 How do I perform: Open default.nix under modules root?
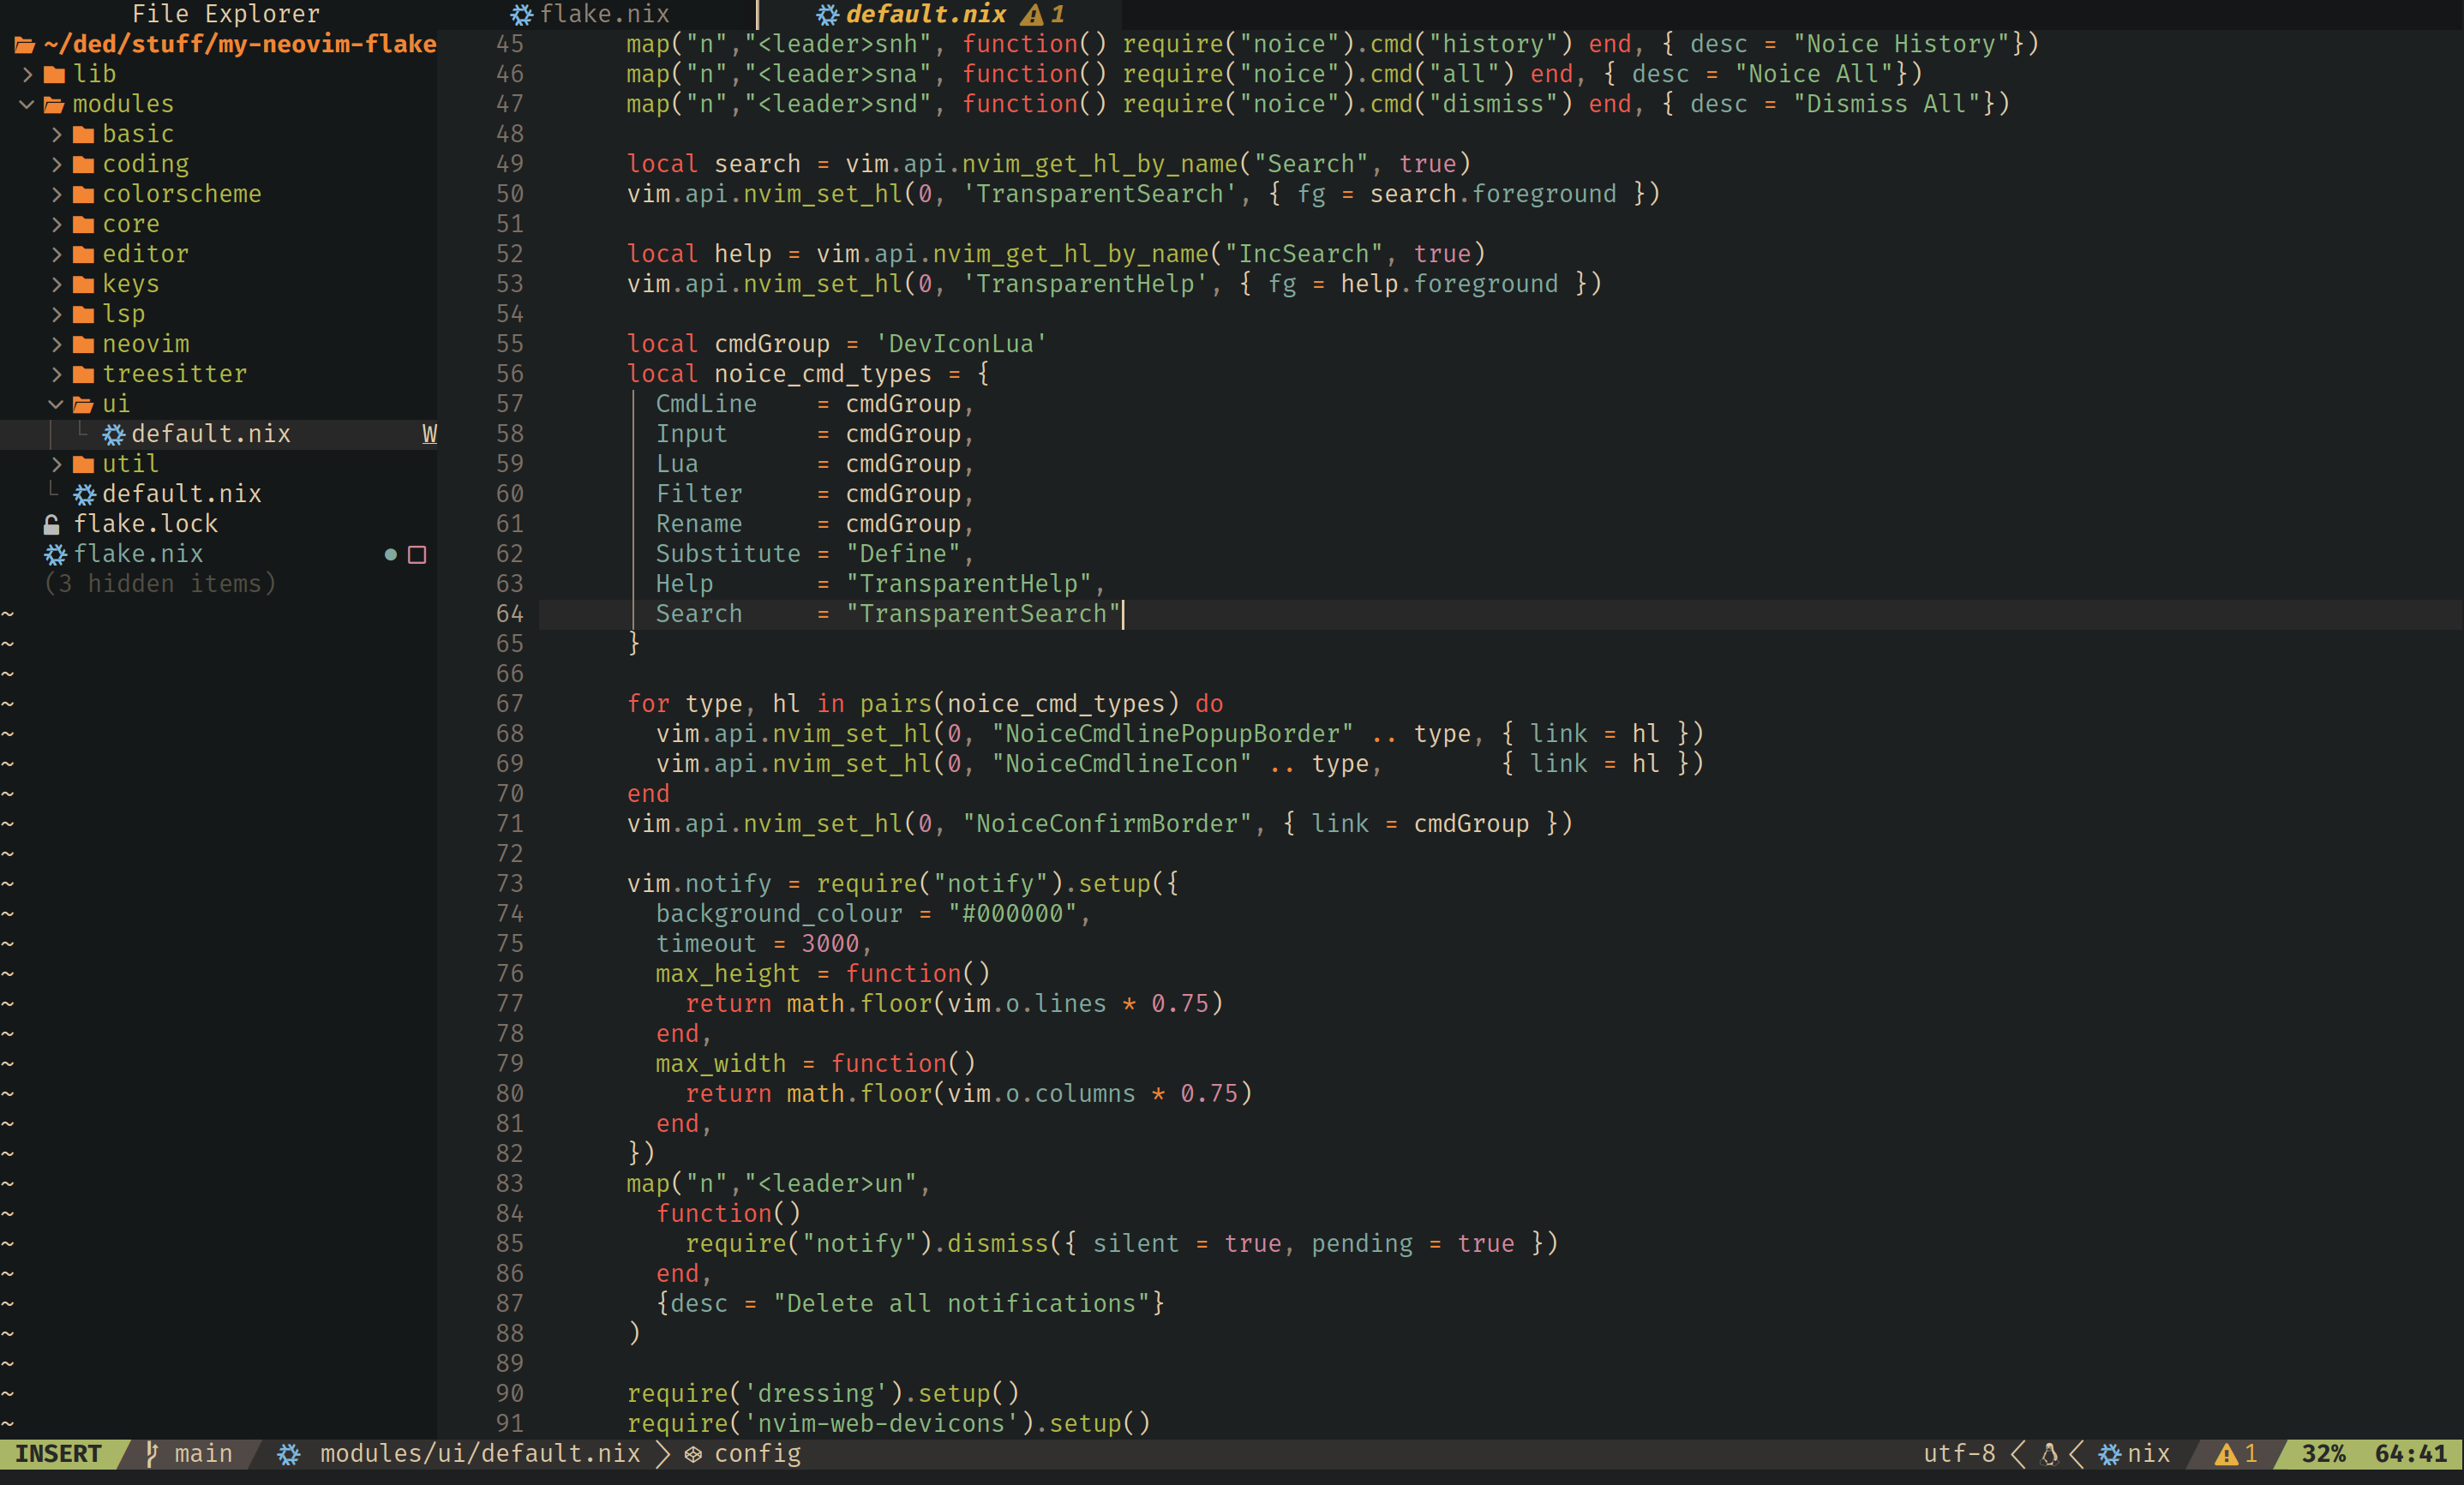(x=181, y=494)
